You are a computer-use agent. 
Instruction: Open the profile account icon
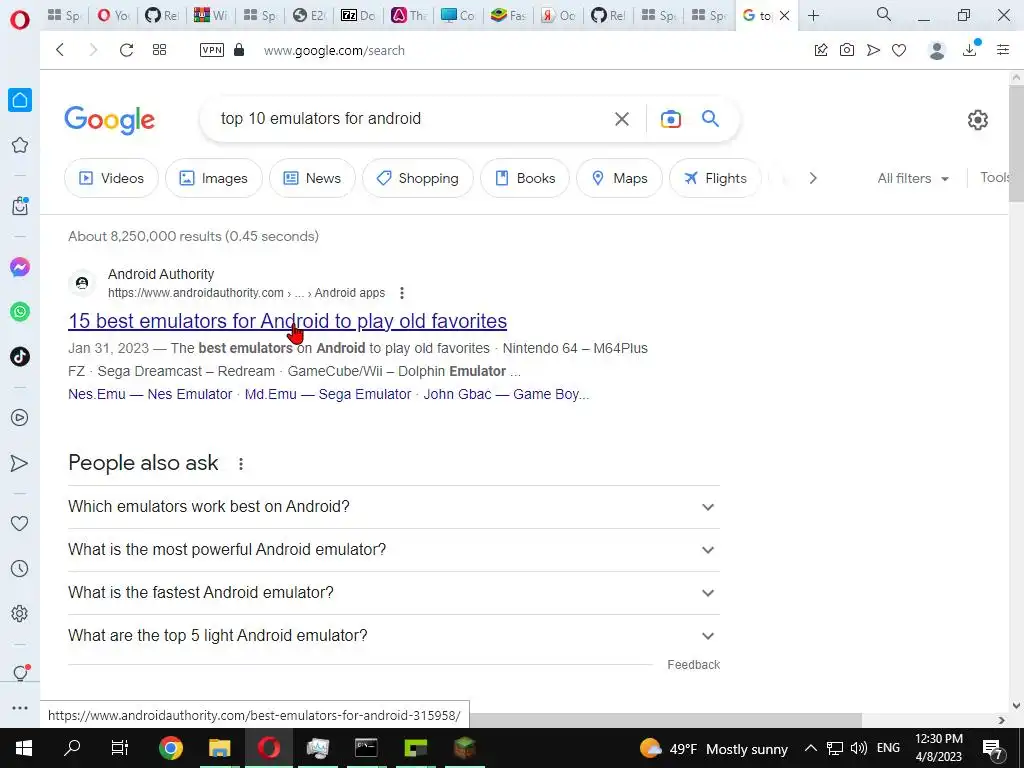937,50
